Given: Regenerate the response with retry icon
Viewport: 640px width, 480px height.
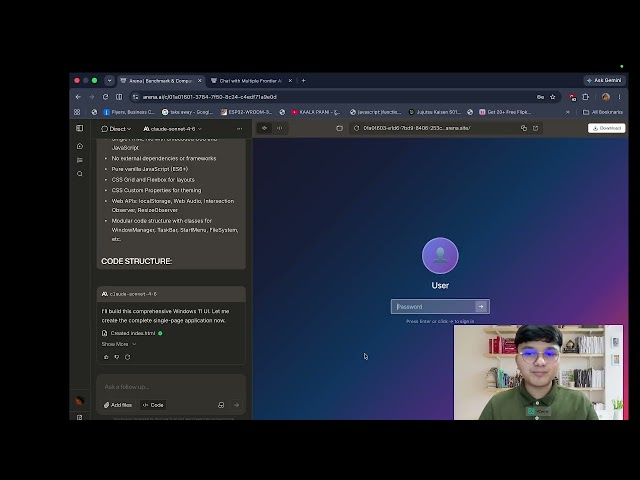Looking at the screenshot, I should tap(127, 357).
